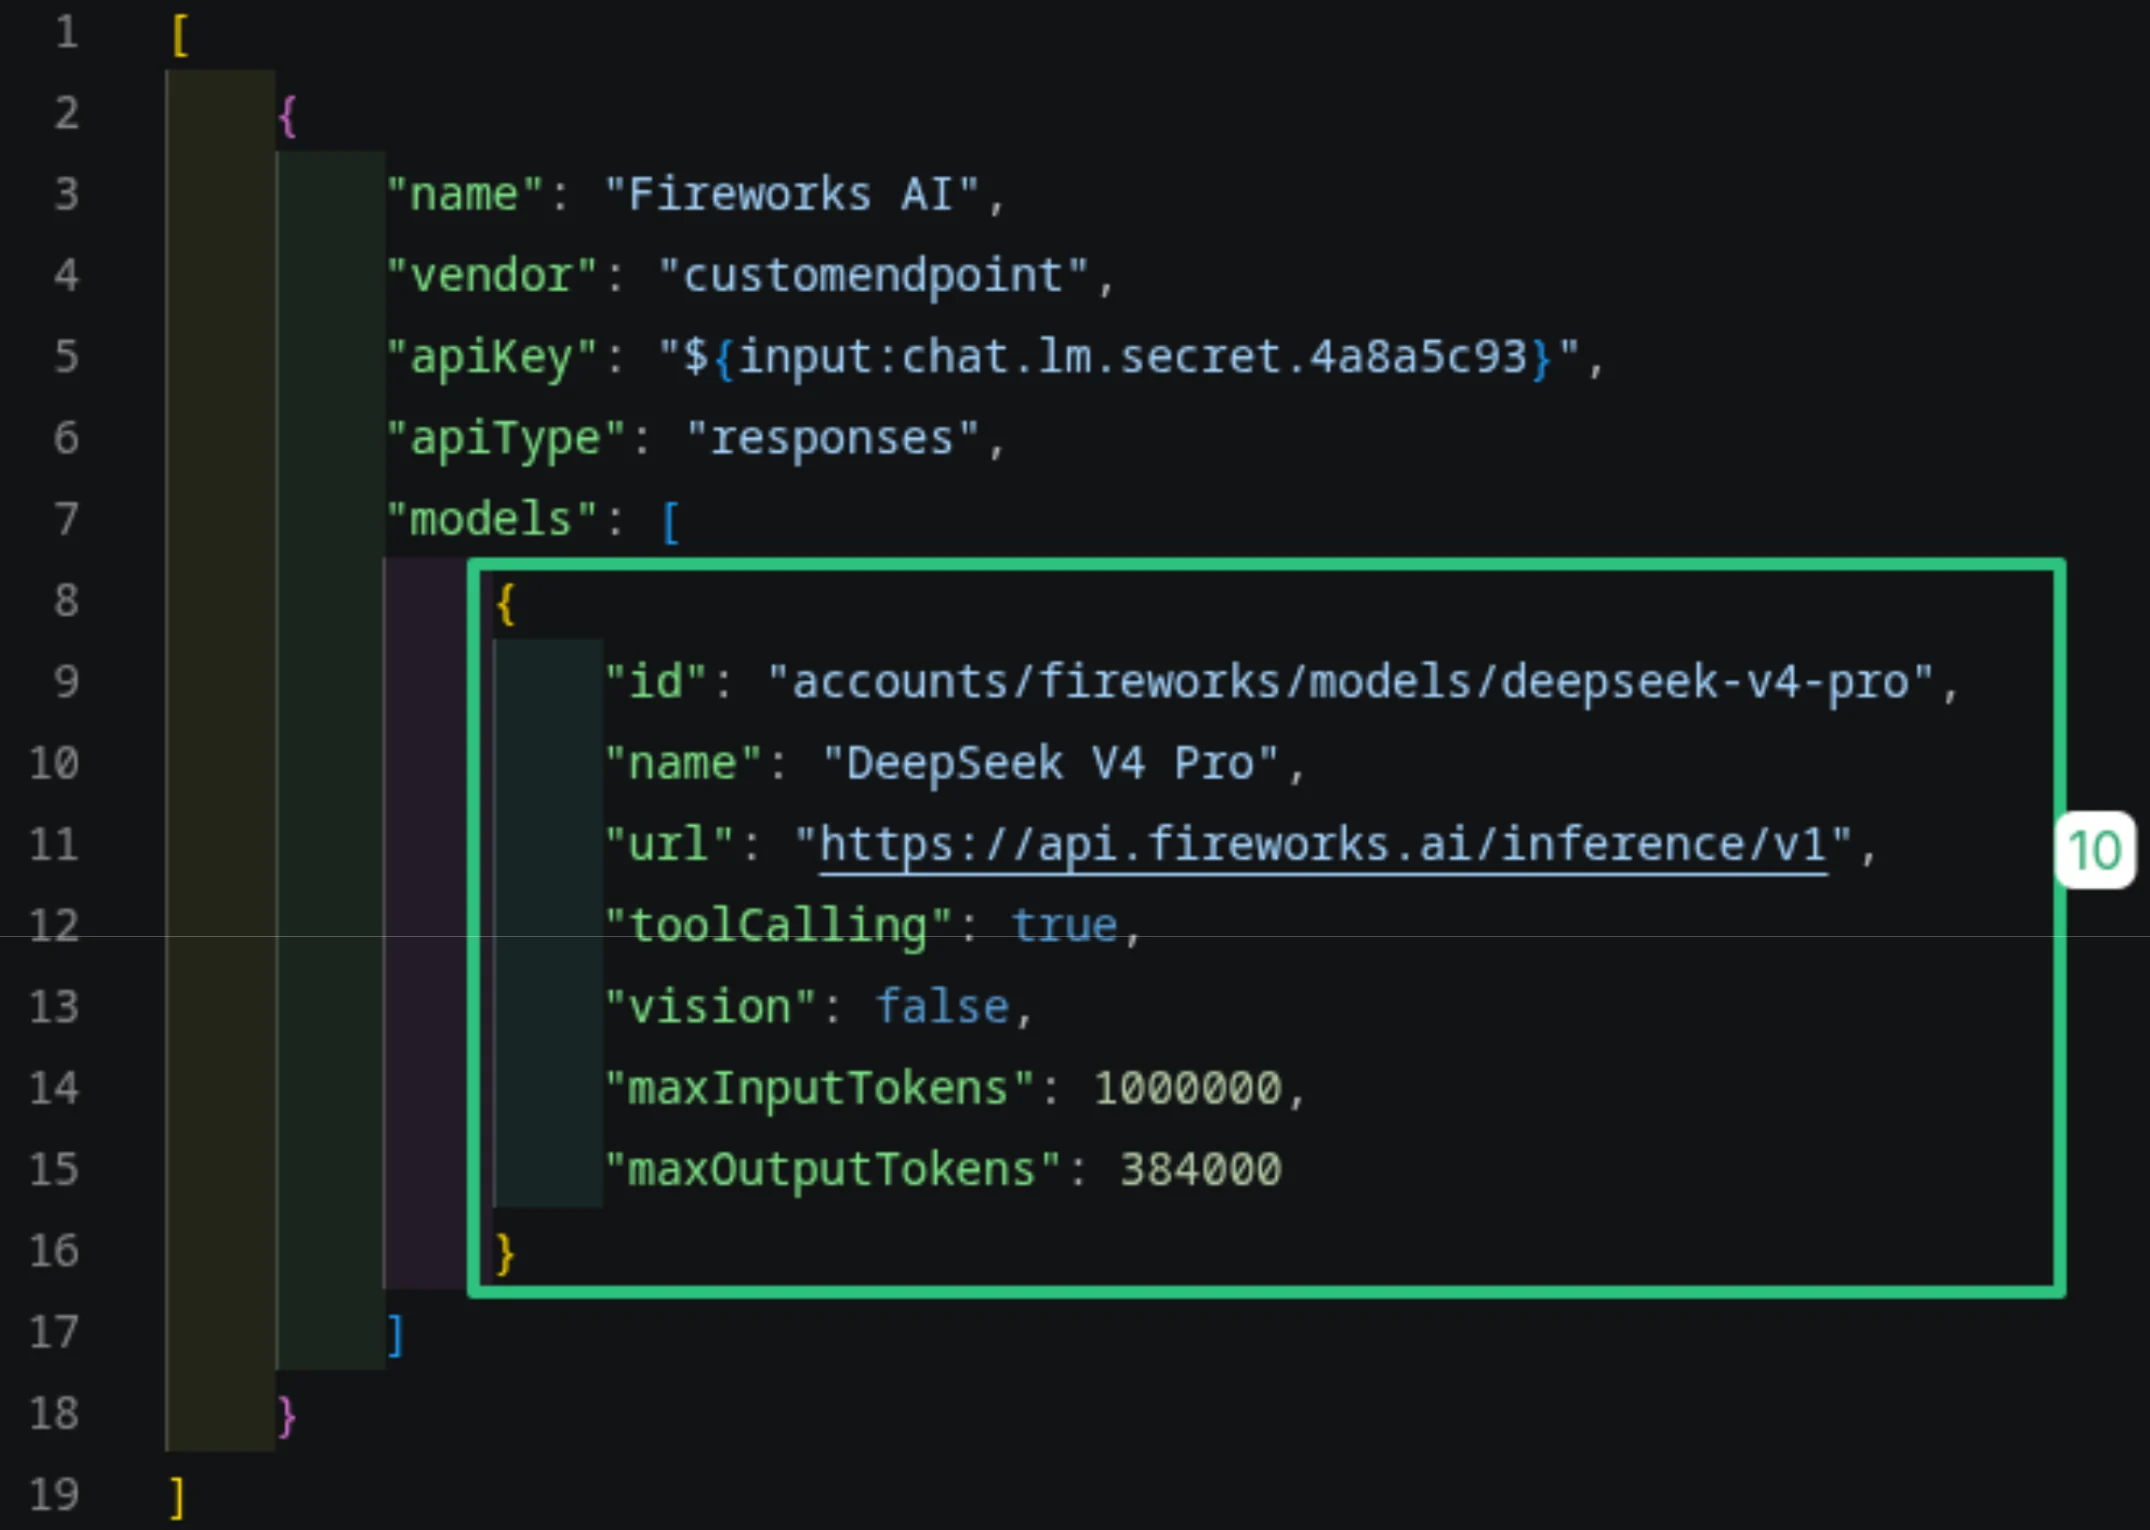
Task: Click the "apiKey" key
Action: pos(491,358)
